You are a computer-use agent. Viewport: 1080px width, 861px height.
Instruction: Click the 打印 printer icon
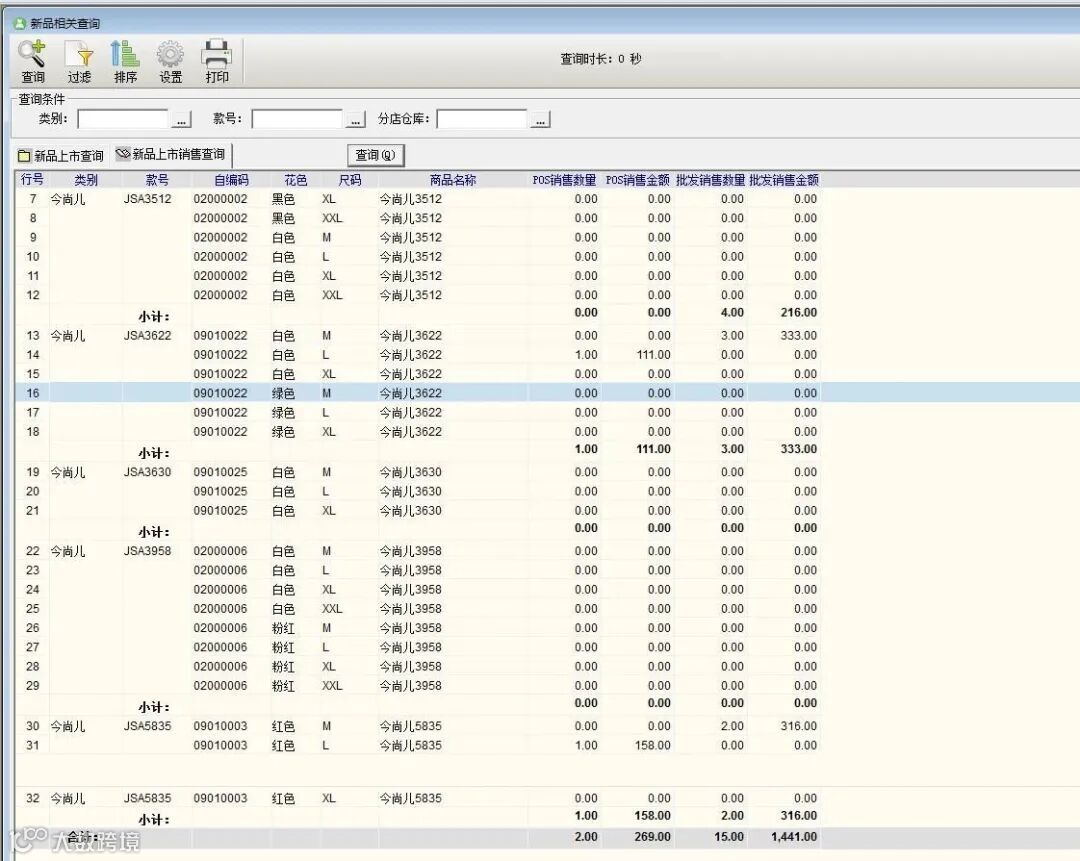pyautogui.click(x=217, y=61)
